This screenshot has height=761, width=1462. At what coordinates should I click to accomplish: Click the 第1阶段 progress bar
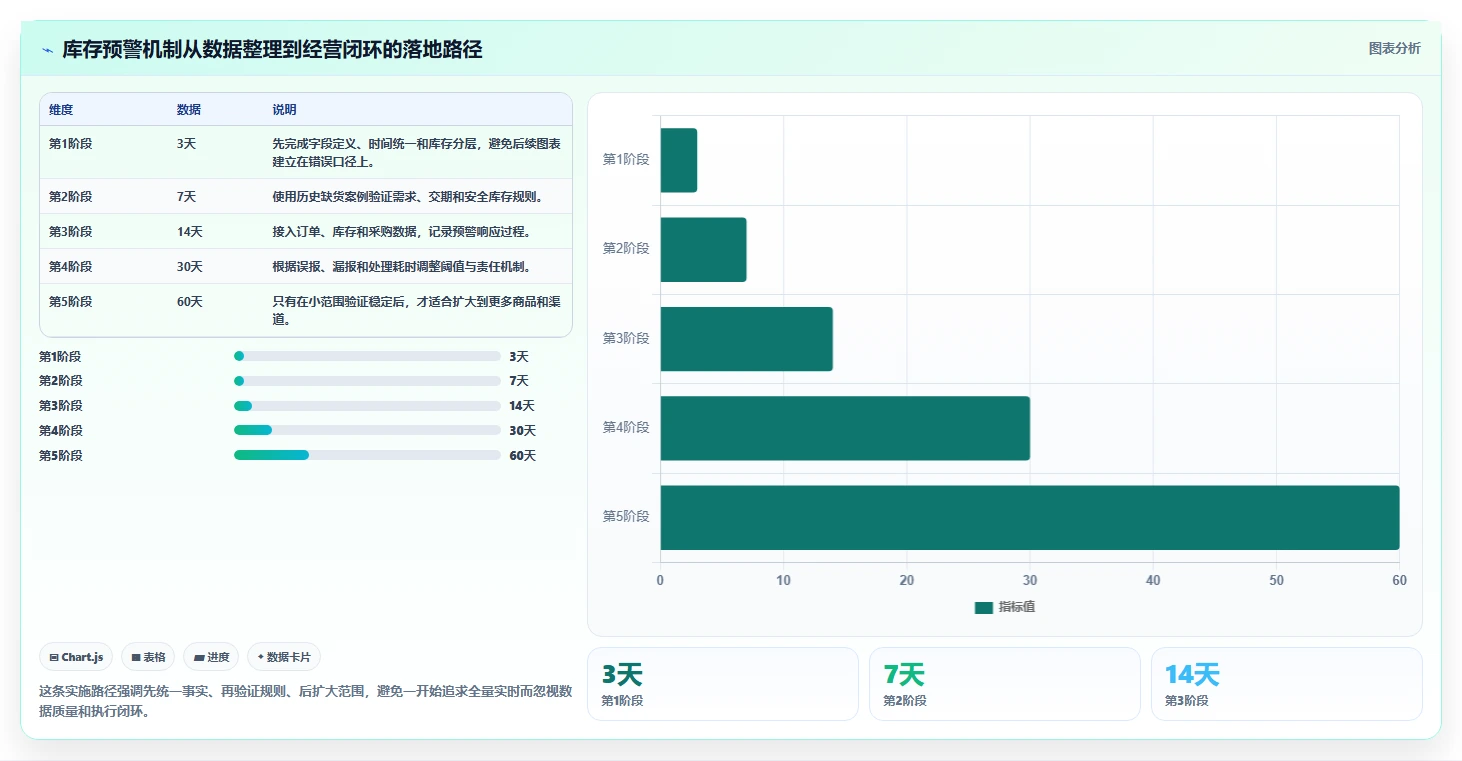(x=367, y=356)
